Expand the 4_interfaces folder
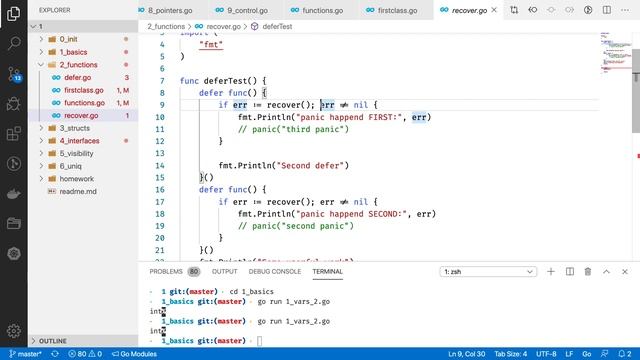Image resolution: width=640 pixels, height=360 pixels. pos(41,140)
